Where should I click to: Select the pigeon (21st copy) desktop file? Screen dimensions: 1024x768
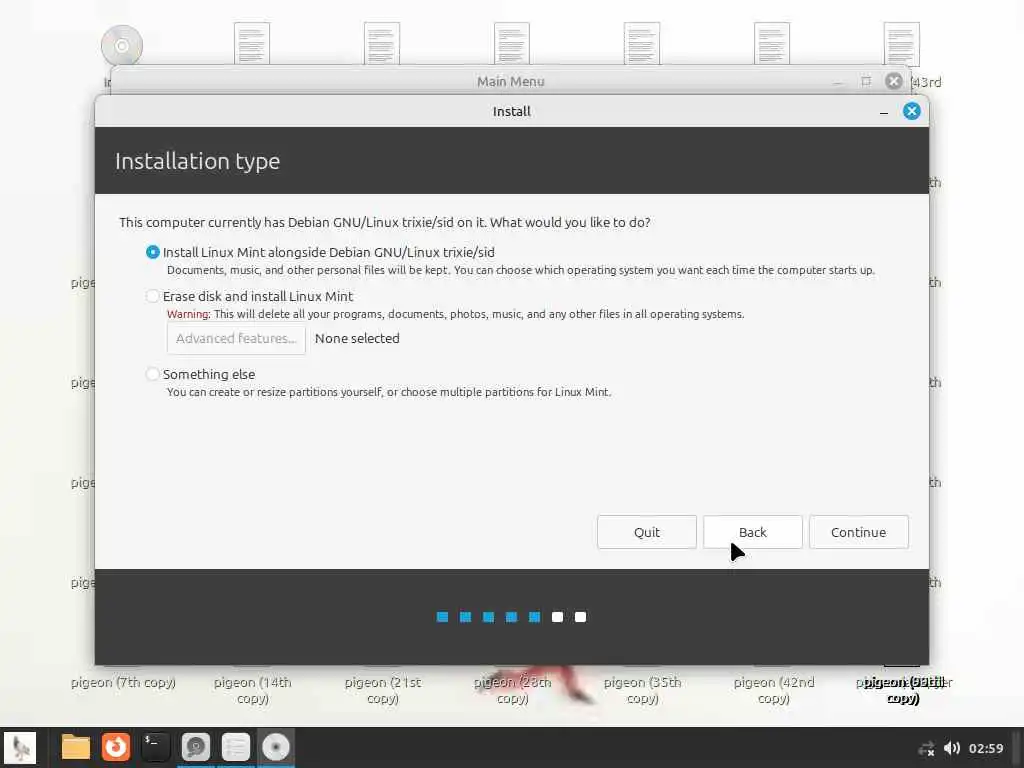click(383, 690)
